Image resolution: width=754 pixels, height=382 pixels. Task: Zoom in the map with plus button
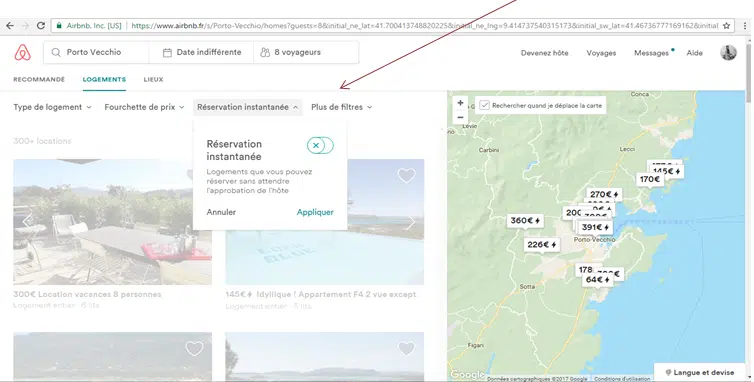(460, 102)
